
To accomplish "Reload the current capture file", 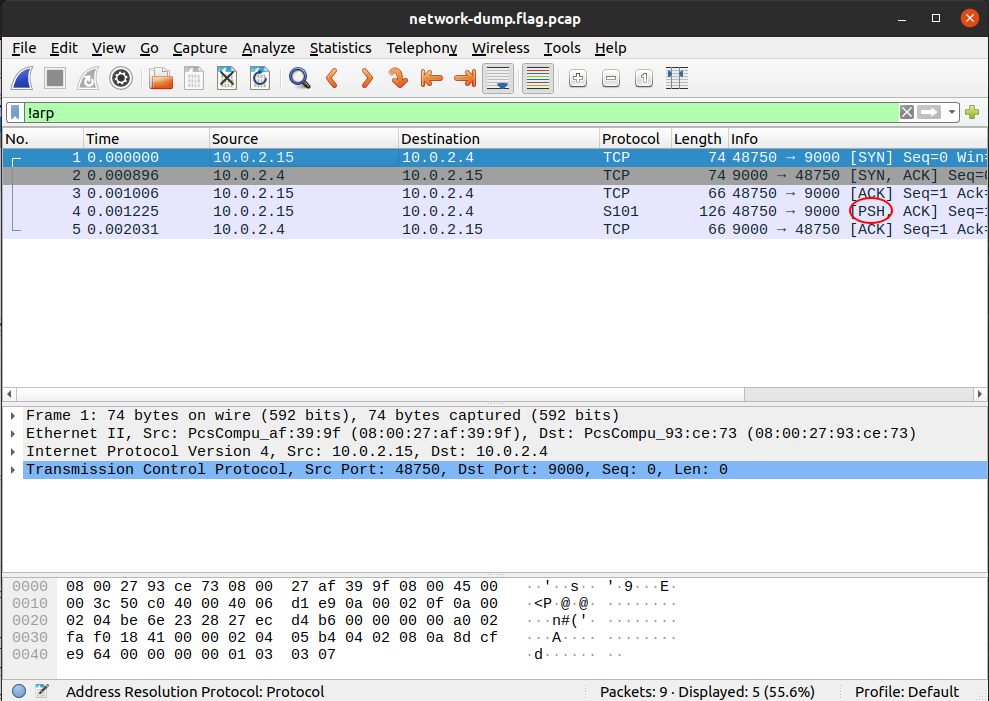I will tap(260, 78).
